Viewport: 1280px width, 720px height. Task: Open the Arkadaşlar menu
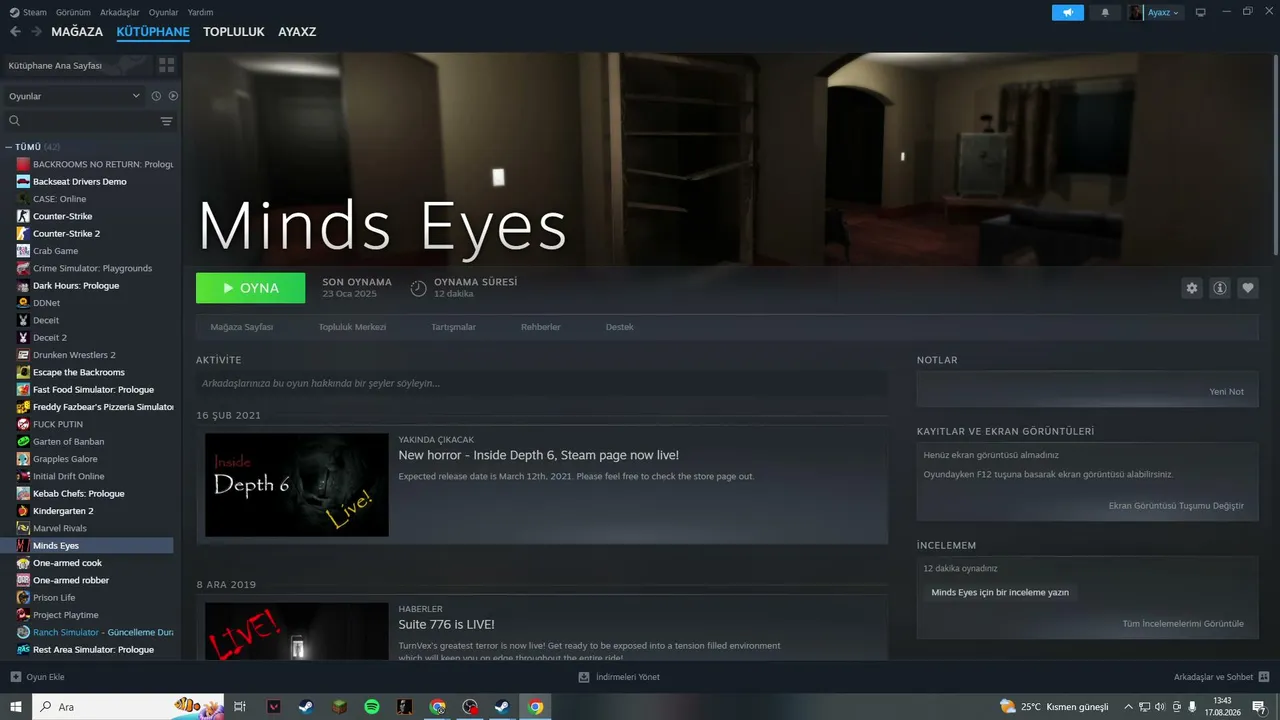pos(120,12)
